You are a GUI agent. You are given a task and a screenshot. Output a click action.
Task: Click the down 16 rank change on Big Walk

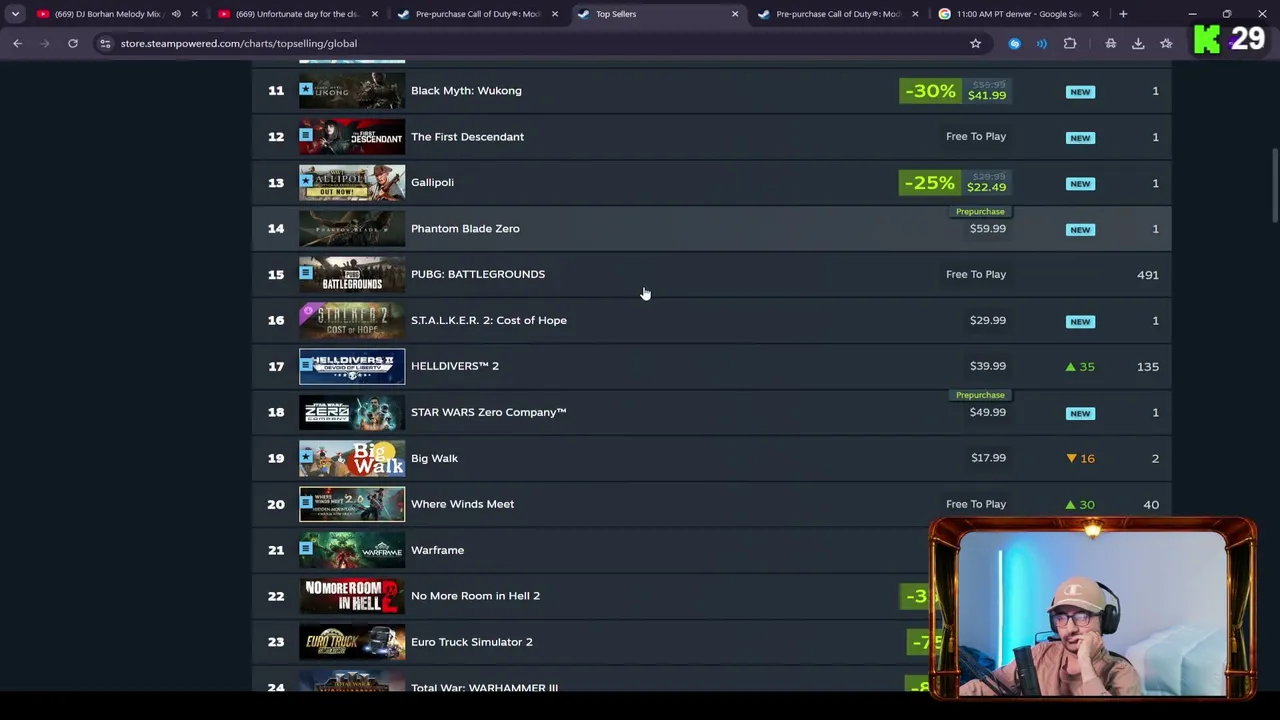(x=1080, y=459)
